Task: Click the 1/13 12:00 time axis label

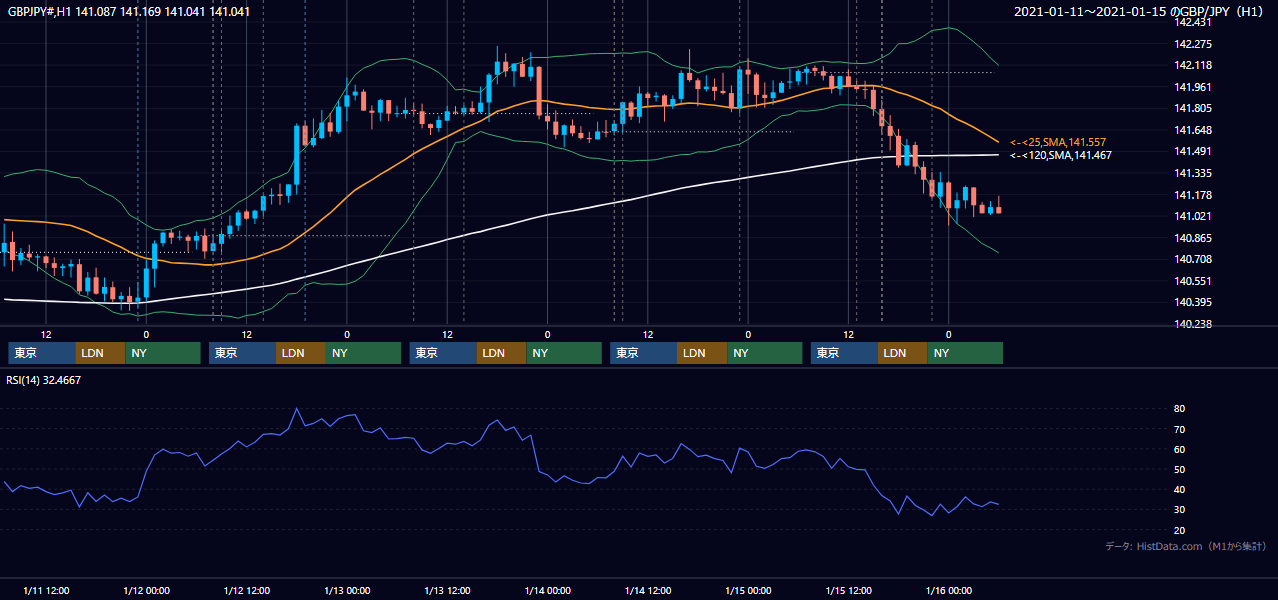Action: pyautogui.click(x=447, y=591)
